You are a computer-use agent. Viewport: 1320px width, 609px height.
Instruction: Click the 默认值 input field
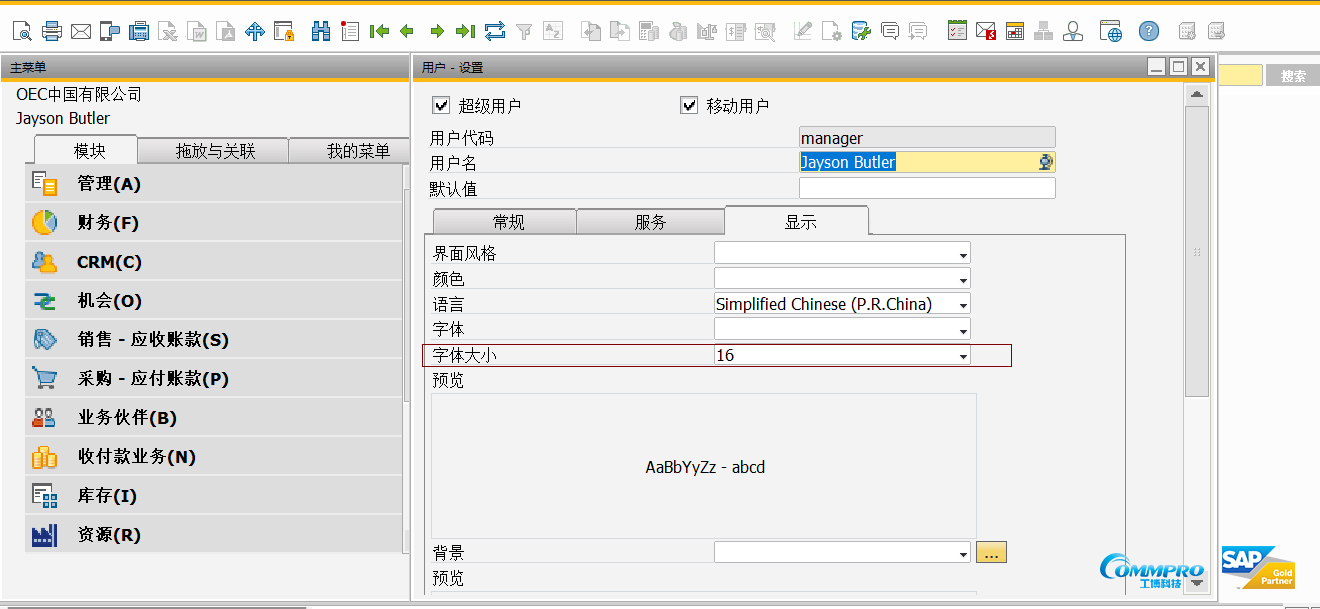(926, 189)
